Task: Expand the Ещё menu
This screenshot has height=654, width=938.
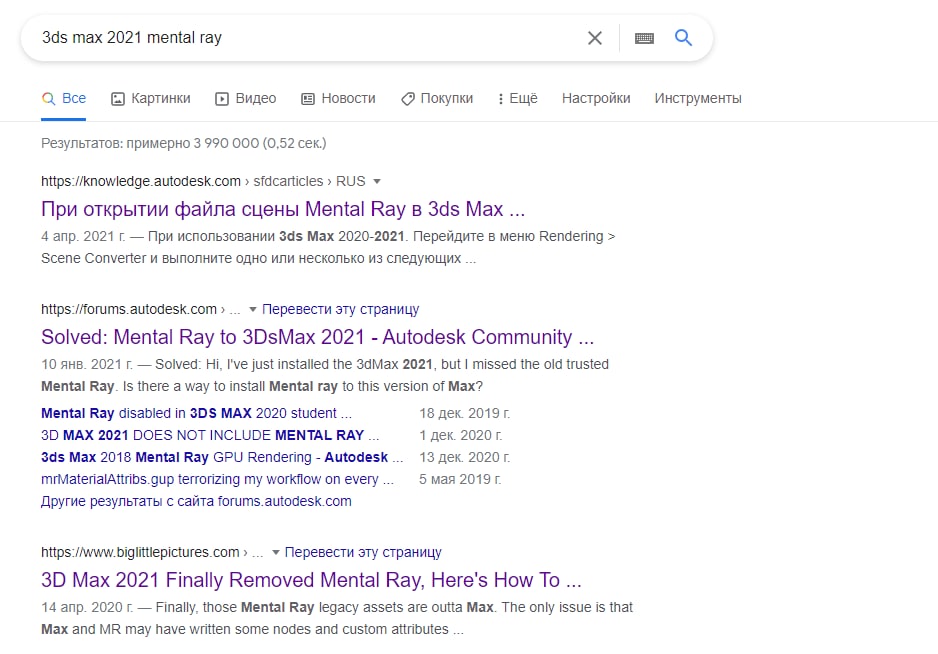Action: (518, 98)
